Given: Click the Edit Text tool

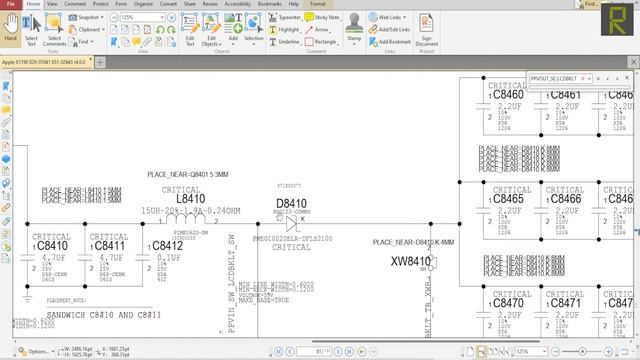Looking at the screenshot, I should click(x=190, y=30).
